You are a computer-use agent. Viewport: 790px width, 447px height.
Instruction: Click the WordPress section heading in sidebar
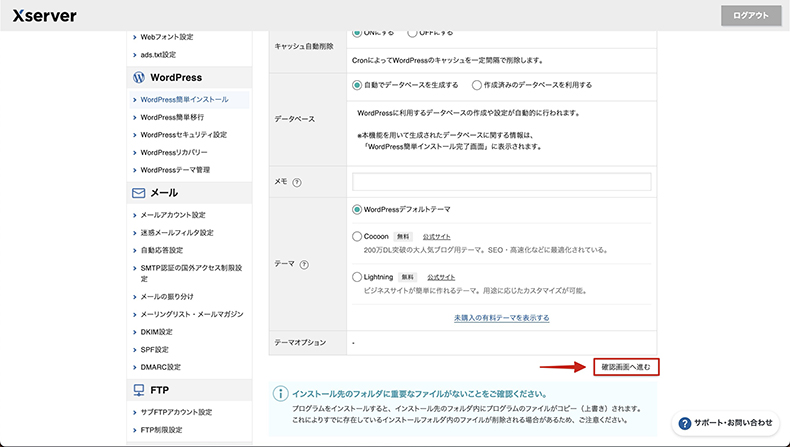pos(176,78)
